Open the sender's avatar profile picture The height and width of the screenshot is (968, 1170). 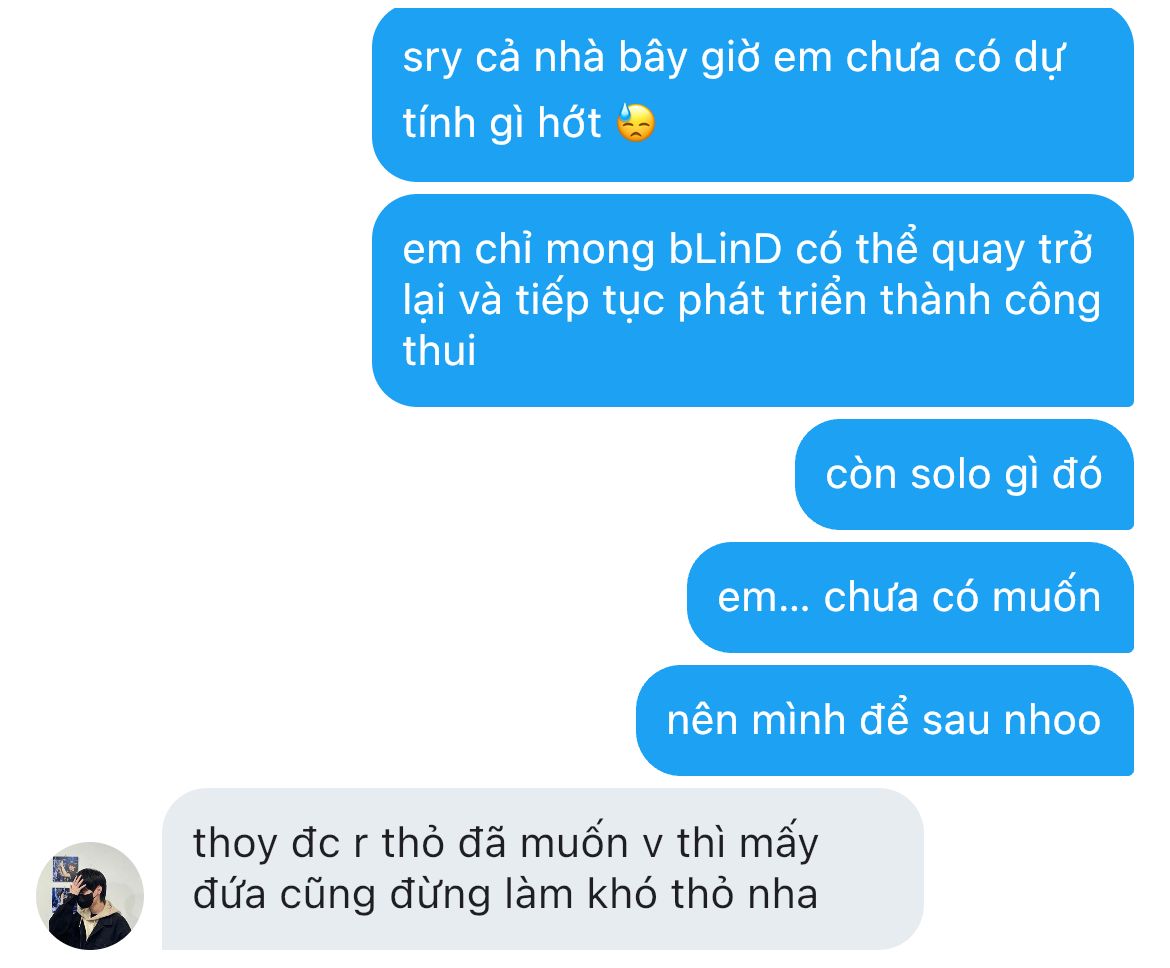[x=90, y=896]
